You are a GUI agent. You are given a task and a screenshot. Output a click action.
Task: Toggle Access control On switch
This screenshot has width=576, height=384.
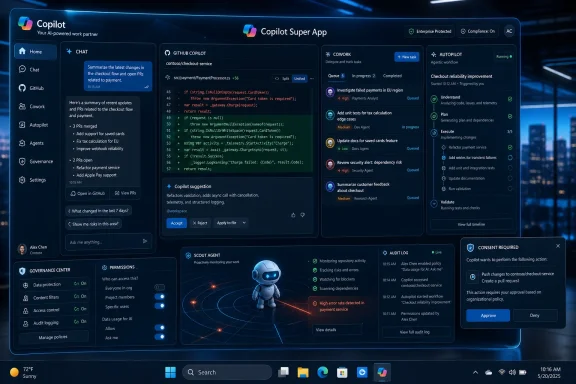80,309
